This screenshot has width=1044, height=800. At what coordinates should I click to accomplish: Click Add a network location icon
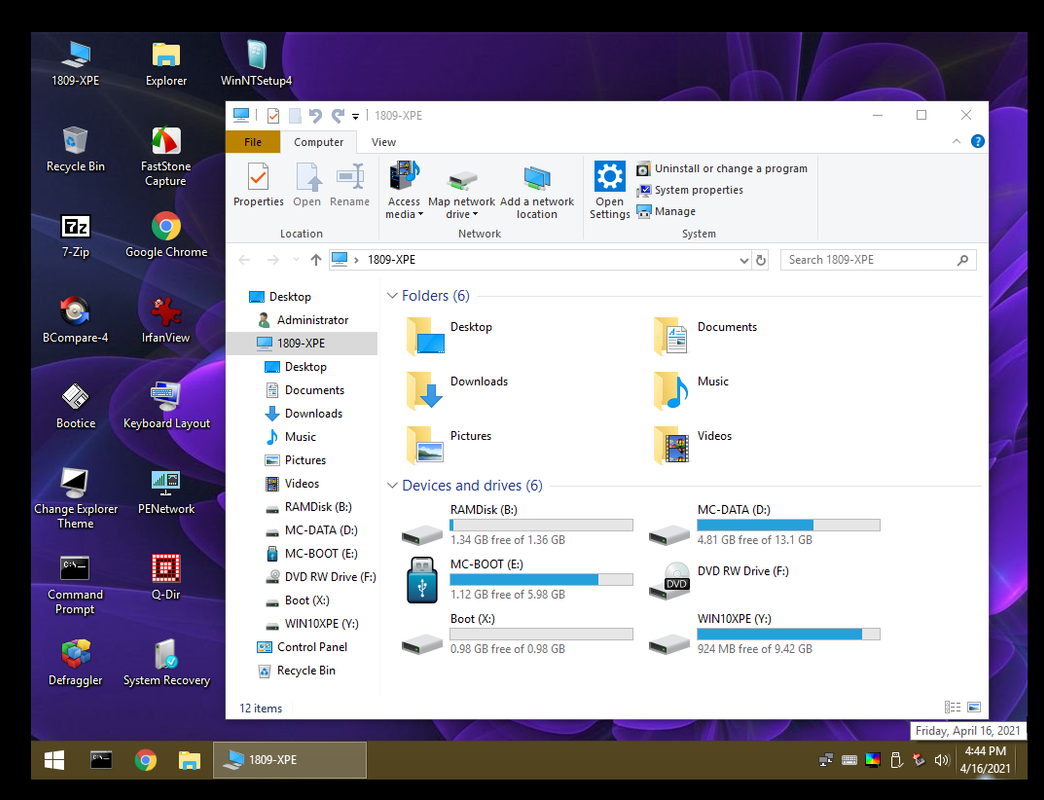[x=537, y=178]
